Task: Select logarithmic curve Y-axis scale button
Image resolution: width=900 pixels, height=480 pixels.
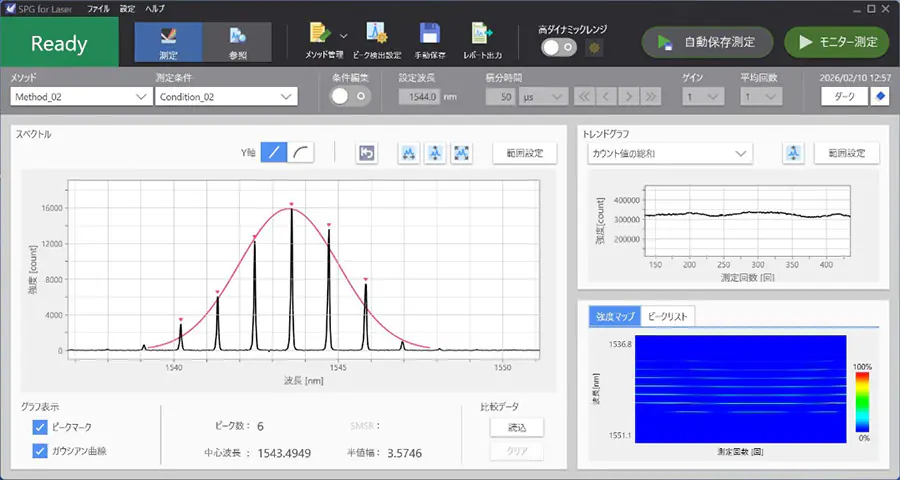Action: pos(301,153)
